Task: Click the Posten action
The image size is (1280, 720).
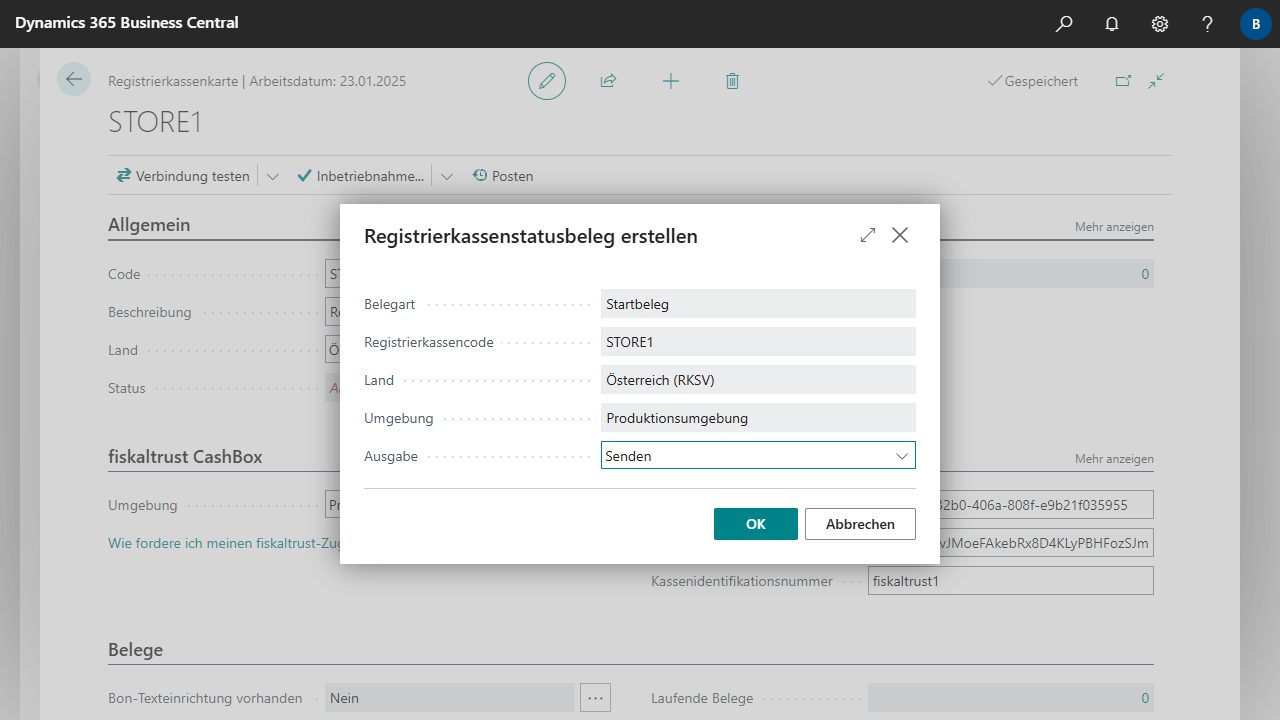Action: 503,176
